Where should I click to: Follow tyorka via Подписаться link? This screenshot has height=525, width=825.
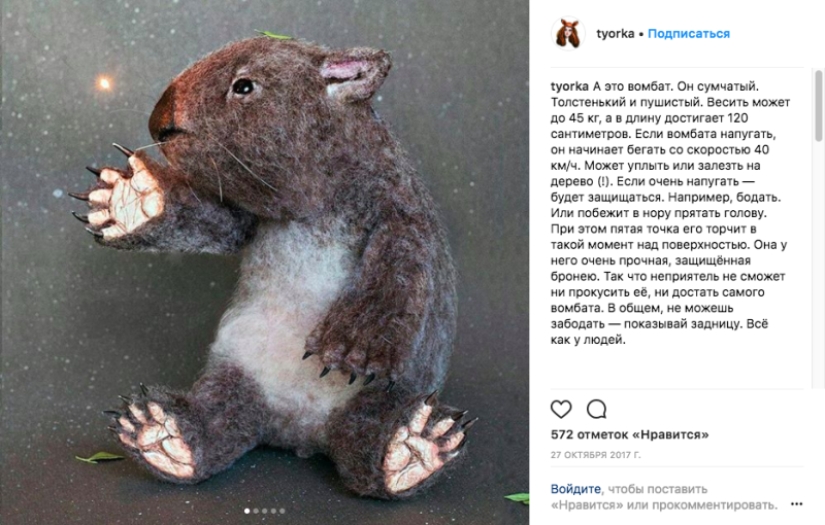tap(689, 34)
